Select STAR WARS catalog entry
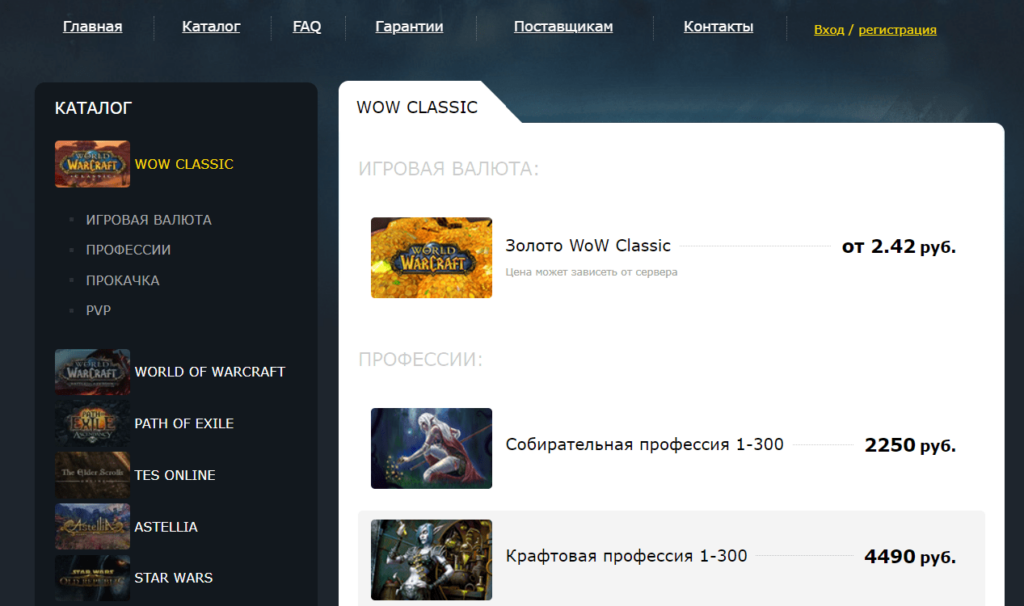 [x=173, y=578]
